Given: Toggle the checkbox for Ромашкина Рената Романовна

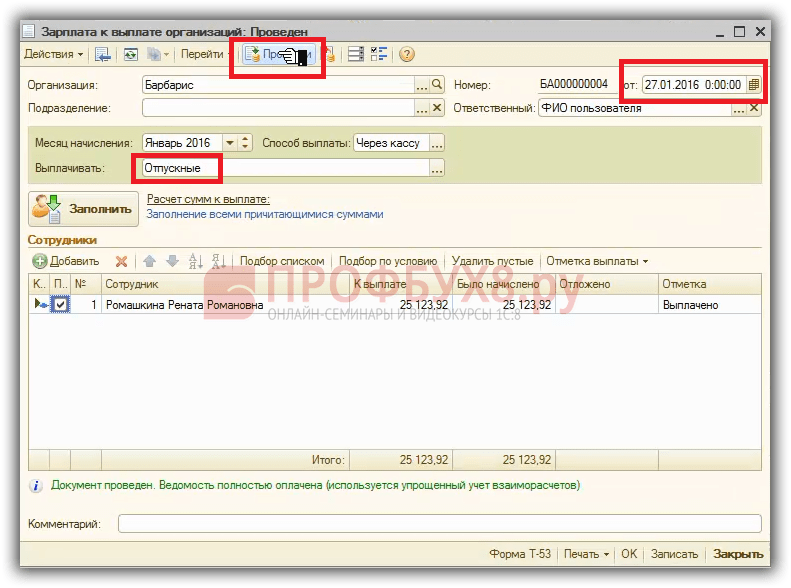Looking at the screenshot, I should (x=60, y=305).
